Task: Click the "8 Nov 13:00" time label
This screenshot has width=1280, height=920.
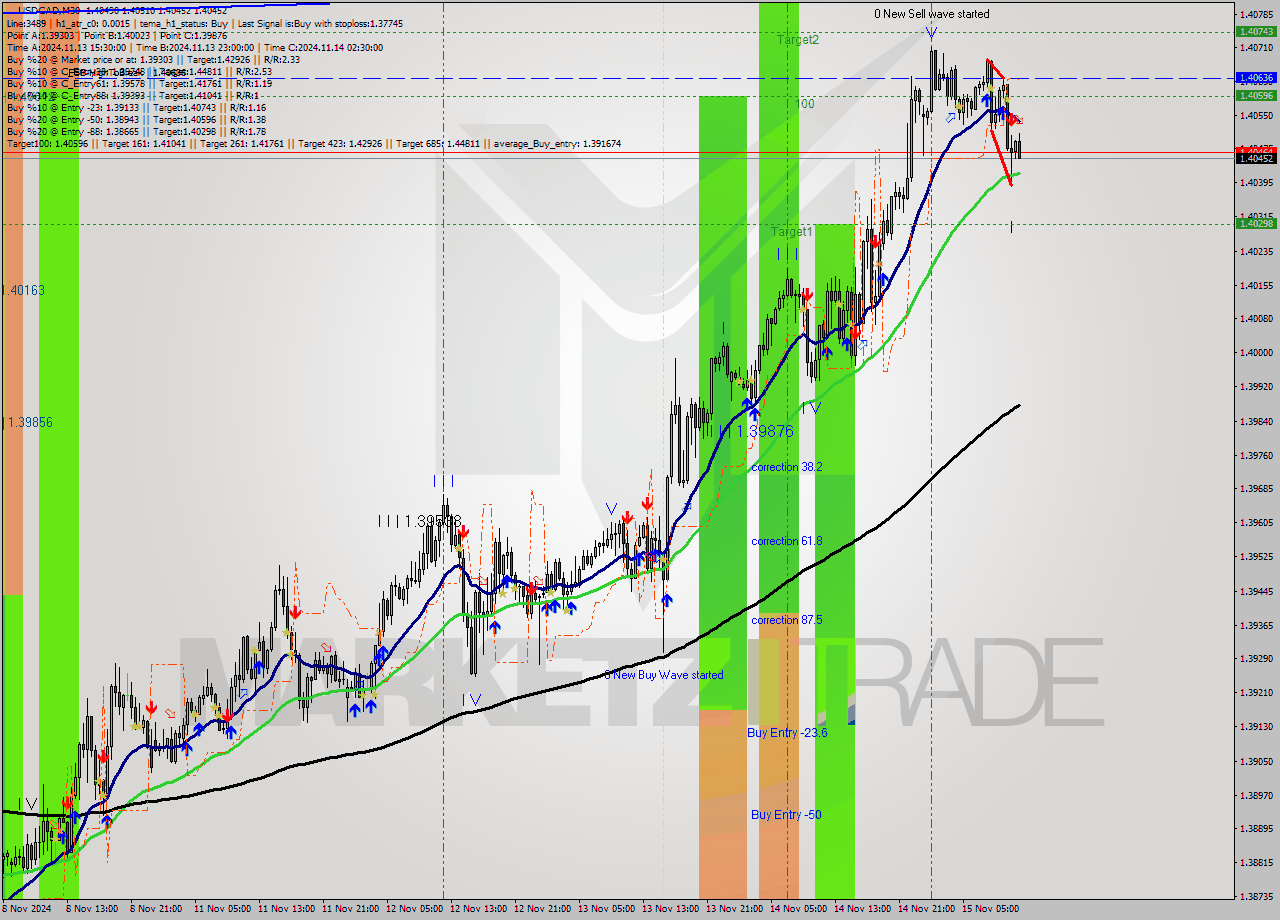Action: (x=94, y=909)
